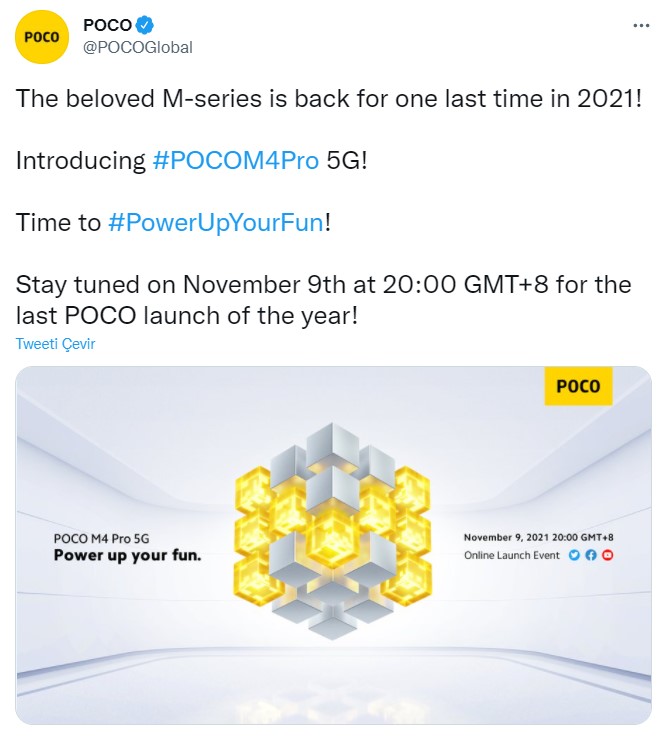Click the 'POCO M4 Pro 5G' banner caption

coord(102,539)
